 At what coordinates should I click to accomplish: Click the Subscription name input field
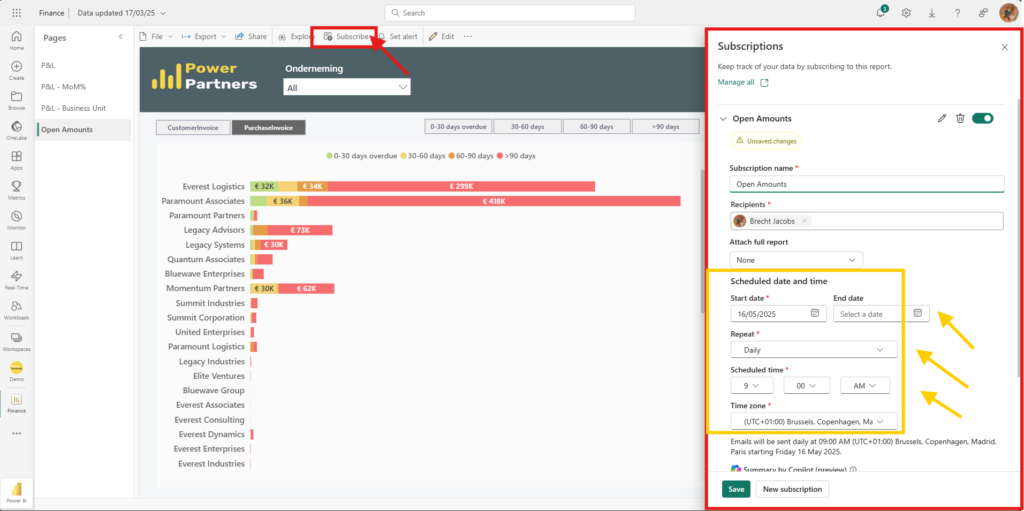(x=867, y=184)
